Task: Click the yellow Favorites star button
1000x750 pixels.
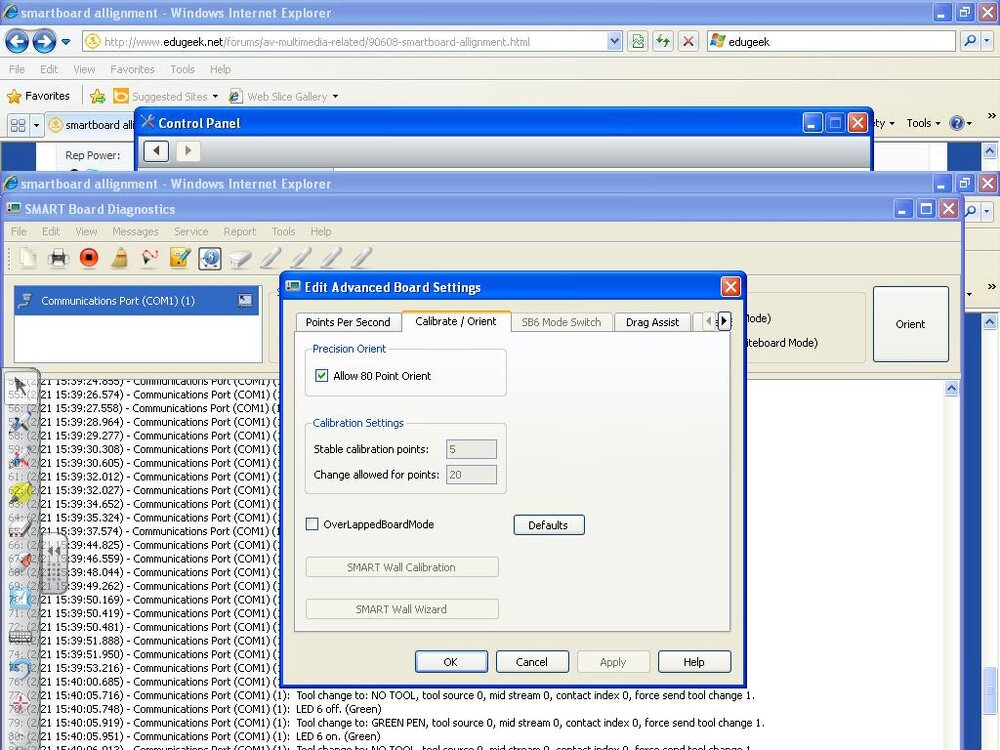Action: pos(38,96)
